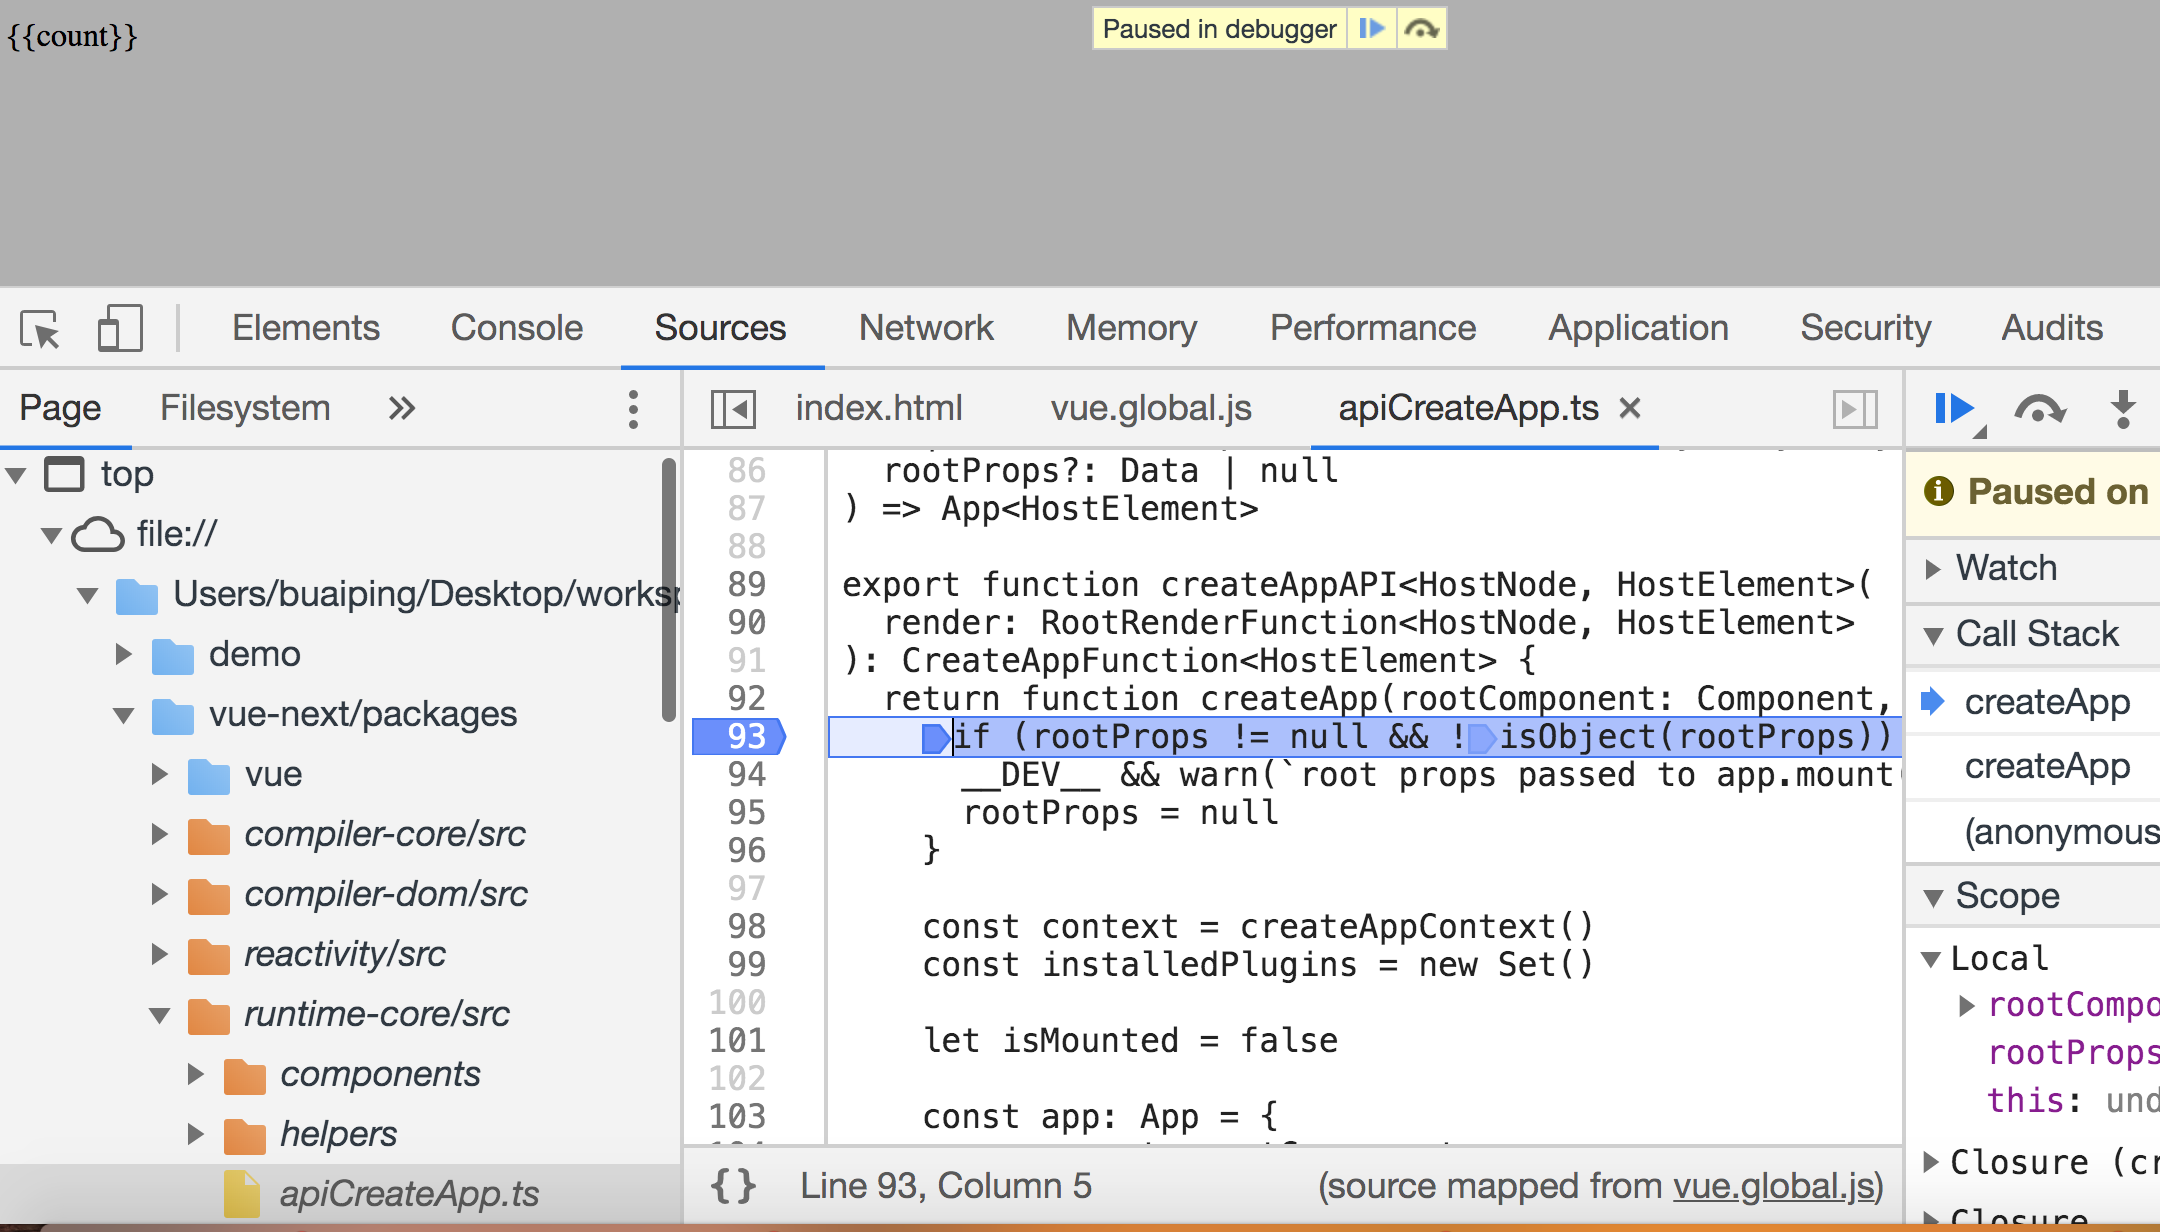Toggle the device toolbar icon
This screenshot has height=1232, width=2160.
120,329
